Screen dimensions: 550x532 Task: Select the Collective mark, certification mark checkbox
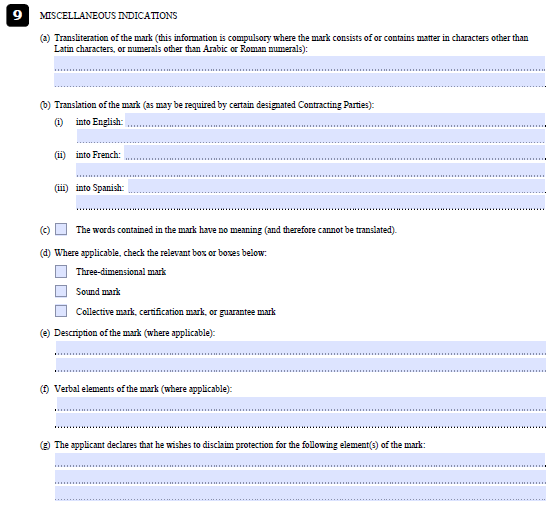61,311
